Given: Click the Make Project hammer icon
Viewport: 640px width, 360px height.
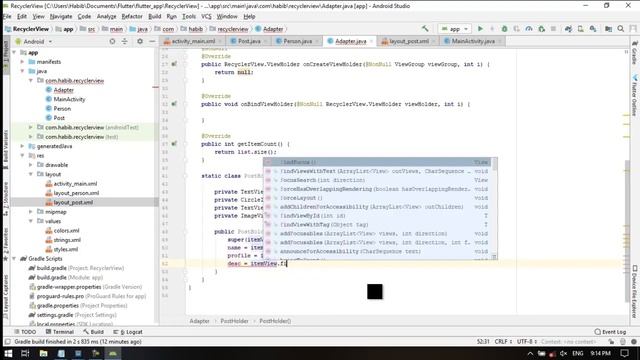Looking at the screenshot, I should 425,29.
